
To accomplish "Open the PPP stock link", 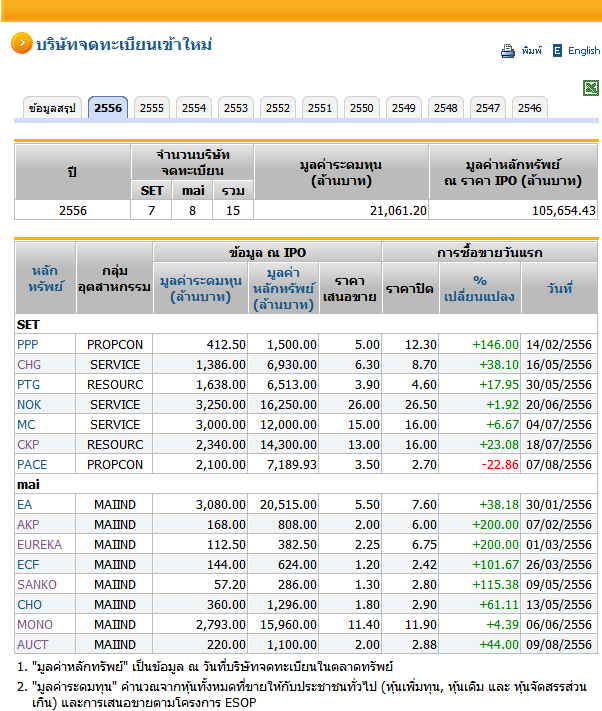I will pos(28,344).
